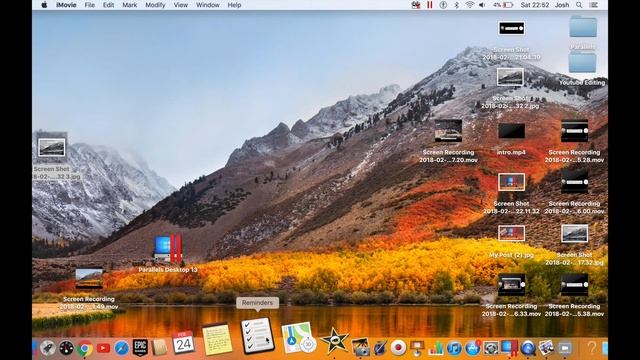The height and width of the screenshot is (360, 640).
Task: Open the black gauge Dashboard icon in Dock
Action: pyautogui.click(x=66, y=348)
